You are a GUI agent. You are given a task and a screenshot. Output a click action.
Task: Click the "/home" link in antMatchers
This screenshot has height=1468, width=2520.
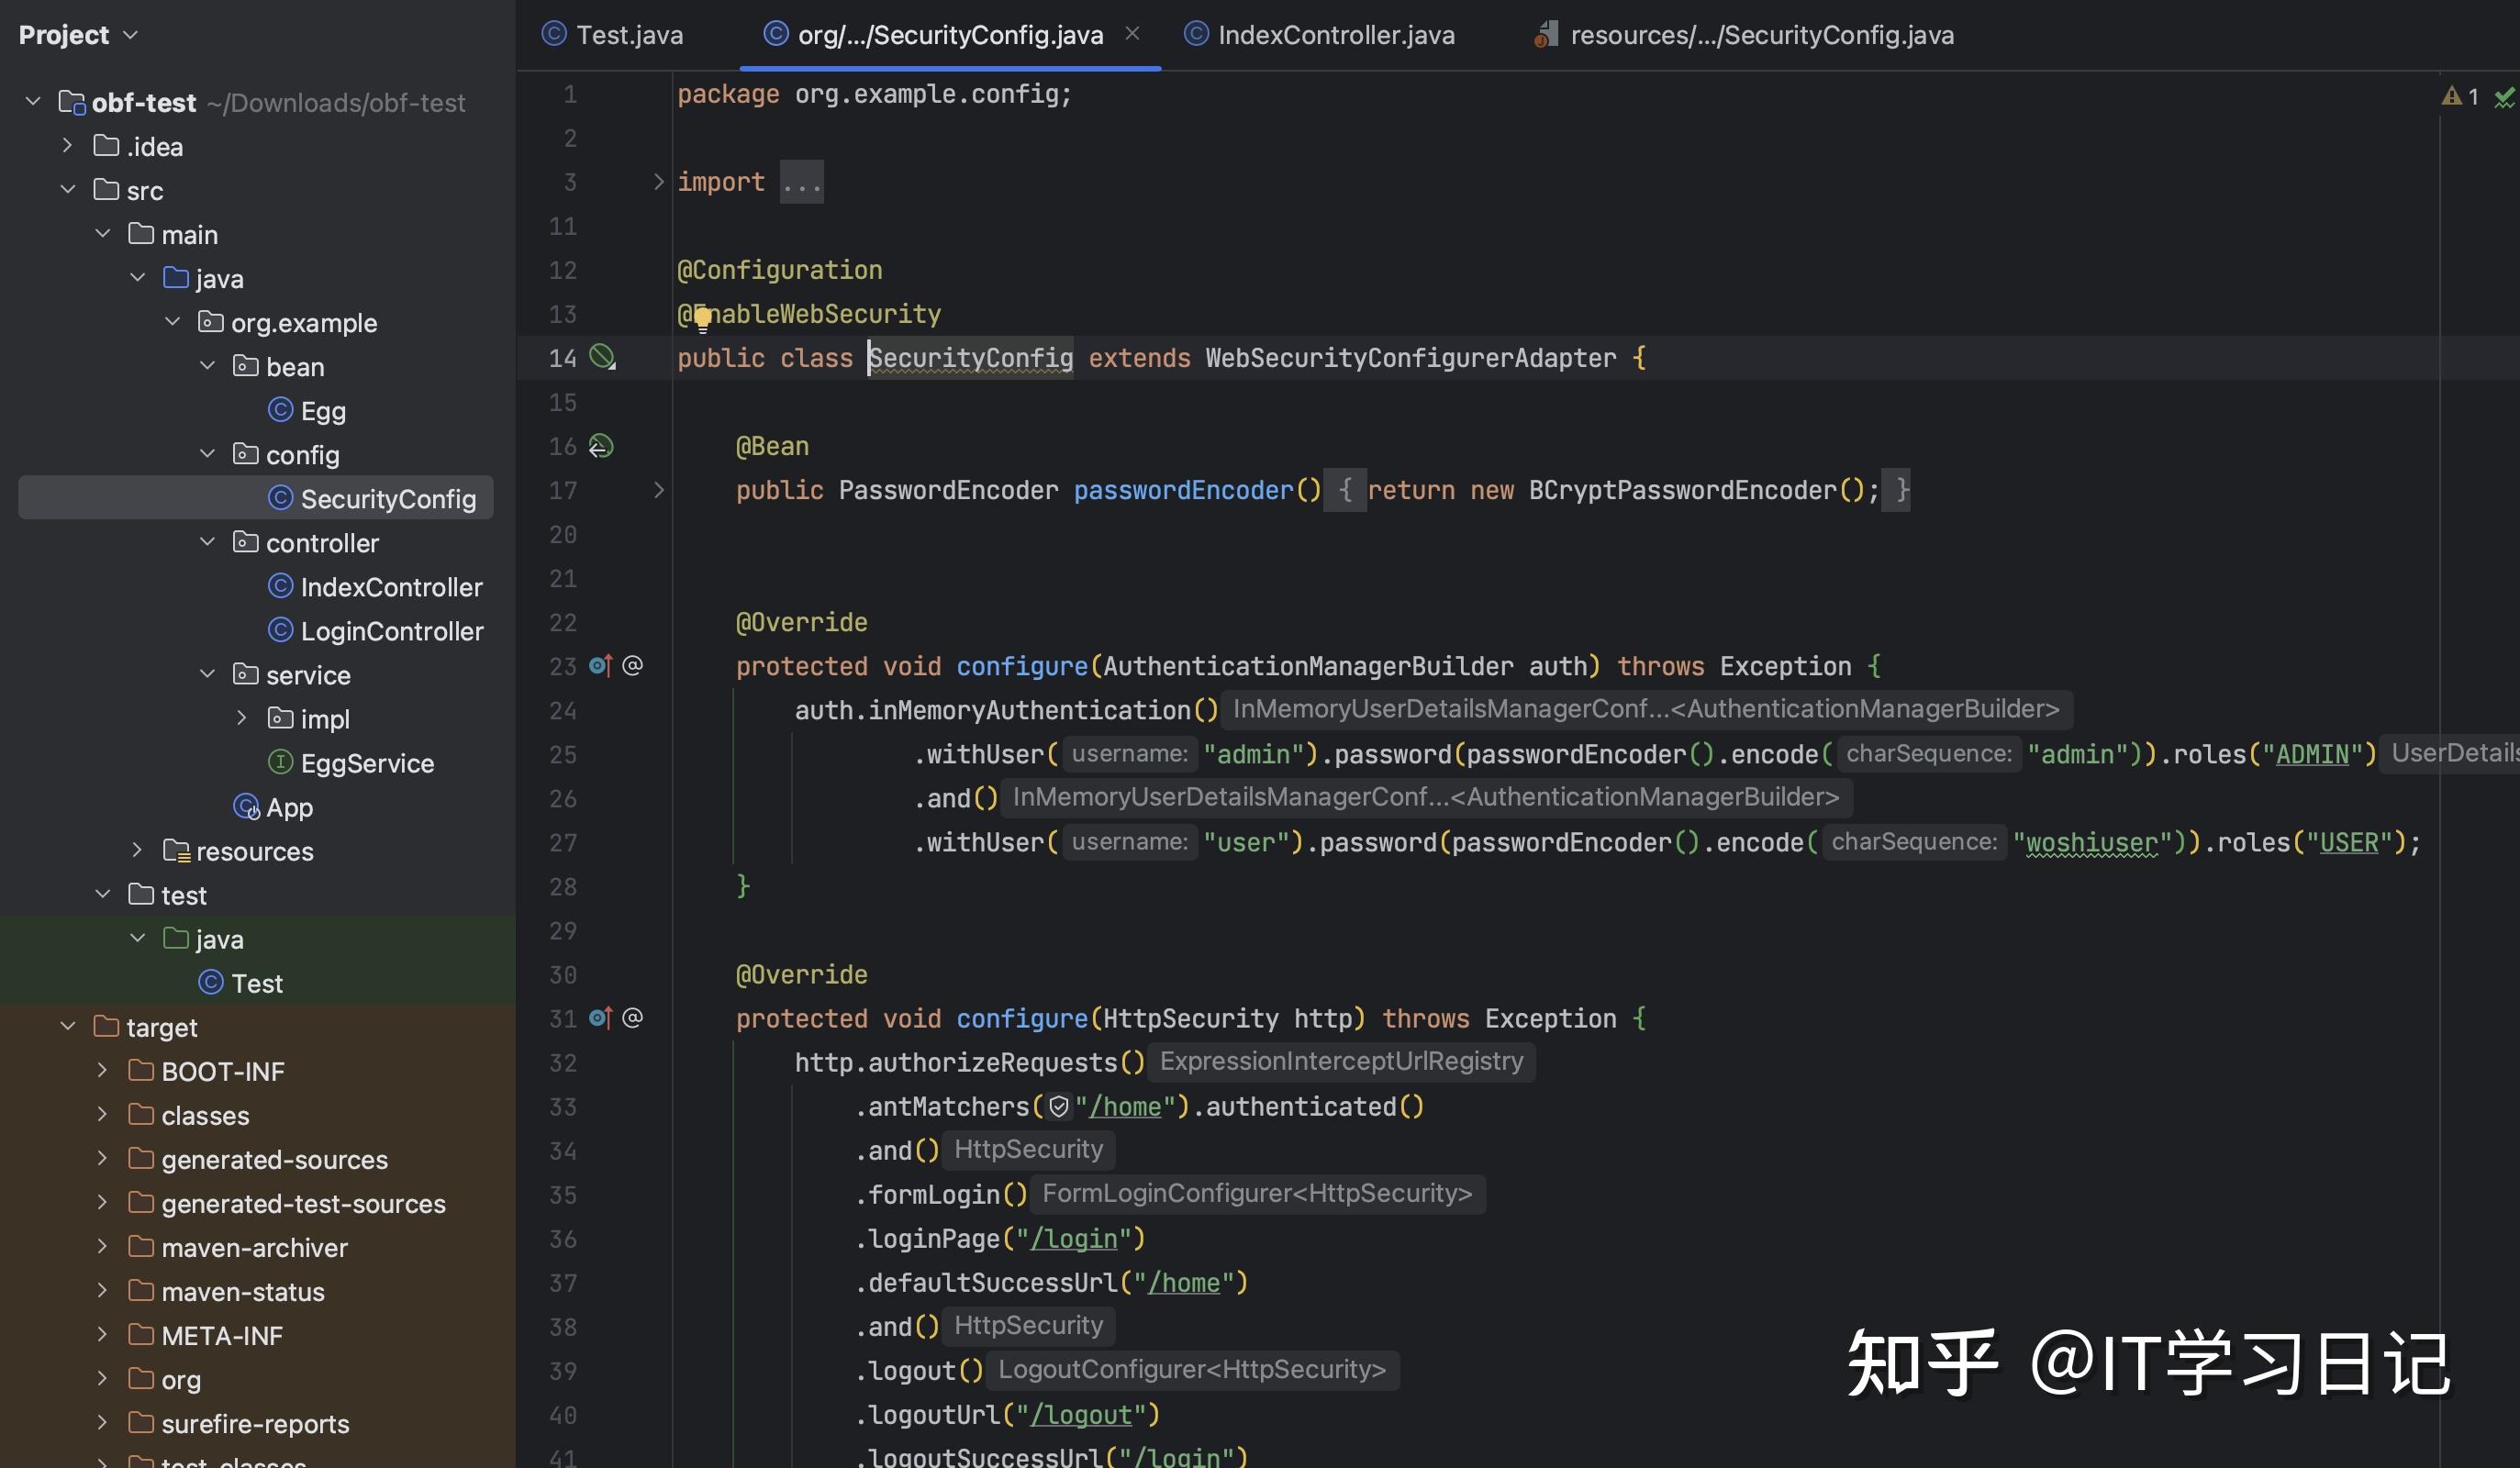click(x=1125, y=1106)
